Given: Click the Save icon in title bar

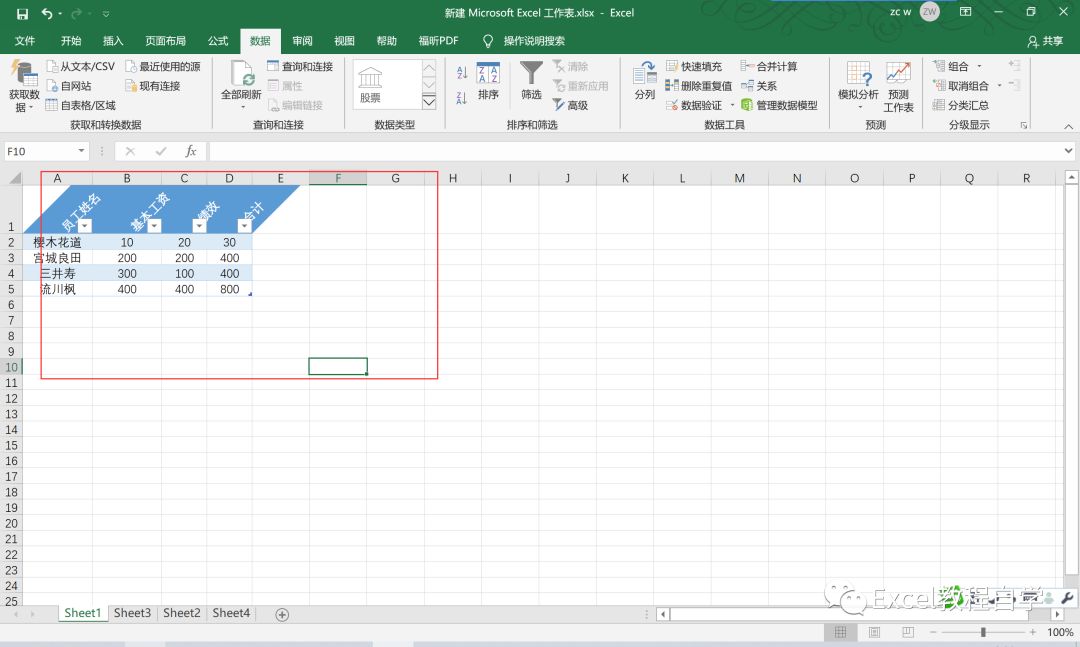Looking at the screenshot, I should click(22, 14).
